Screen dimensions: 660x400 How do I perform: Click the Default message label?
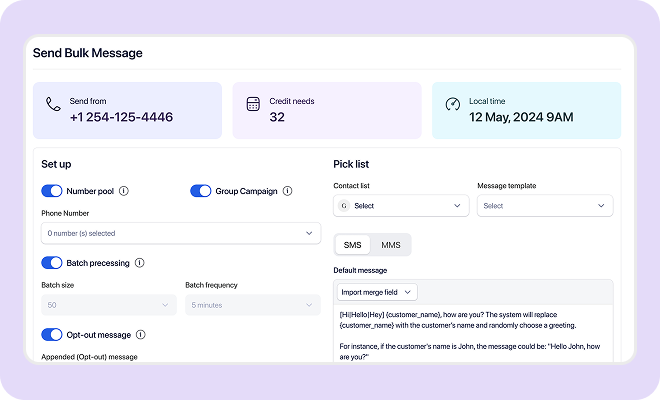coord(360,270)
